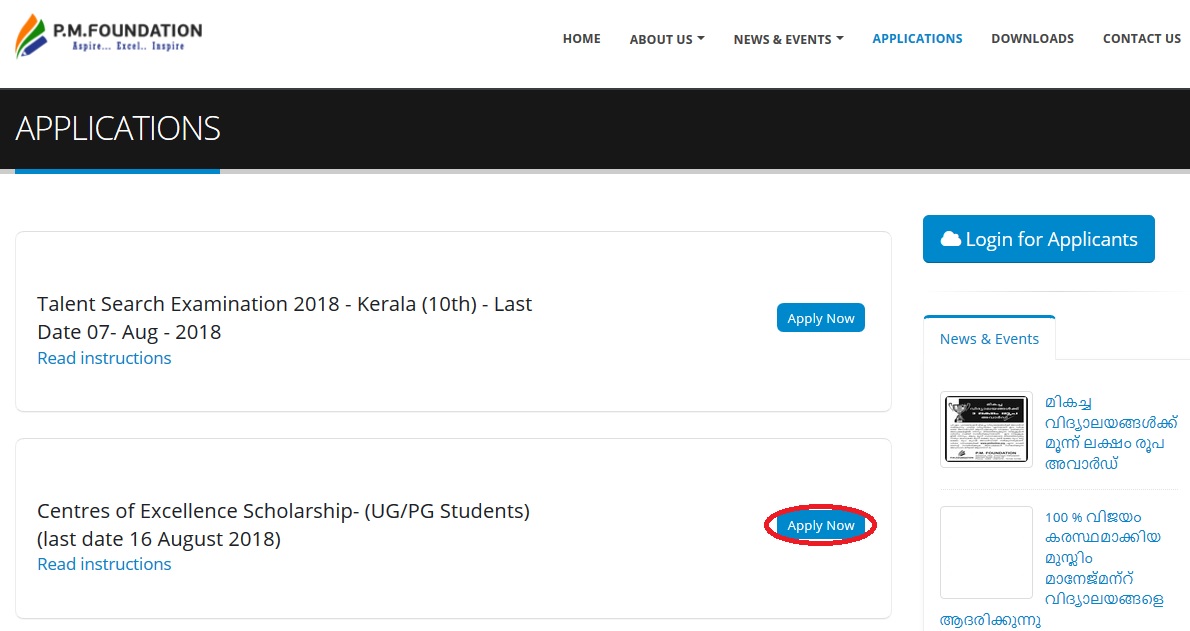
Task: Switch to the News & Events sidebar tab
Action: pos(989,339)
